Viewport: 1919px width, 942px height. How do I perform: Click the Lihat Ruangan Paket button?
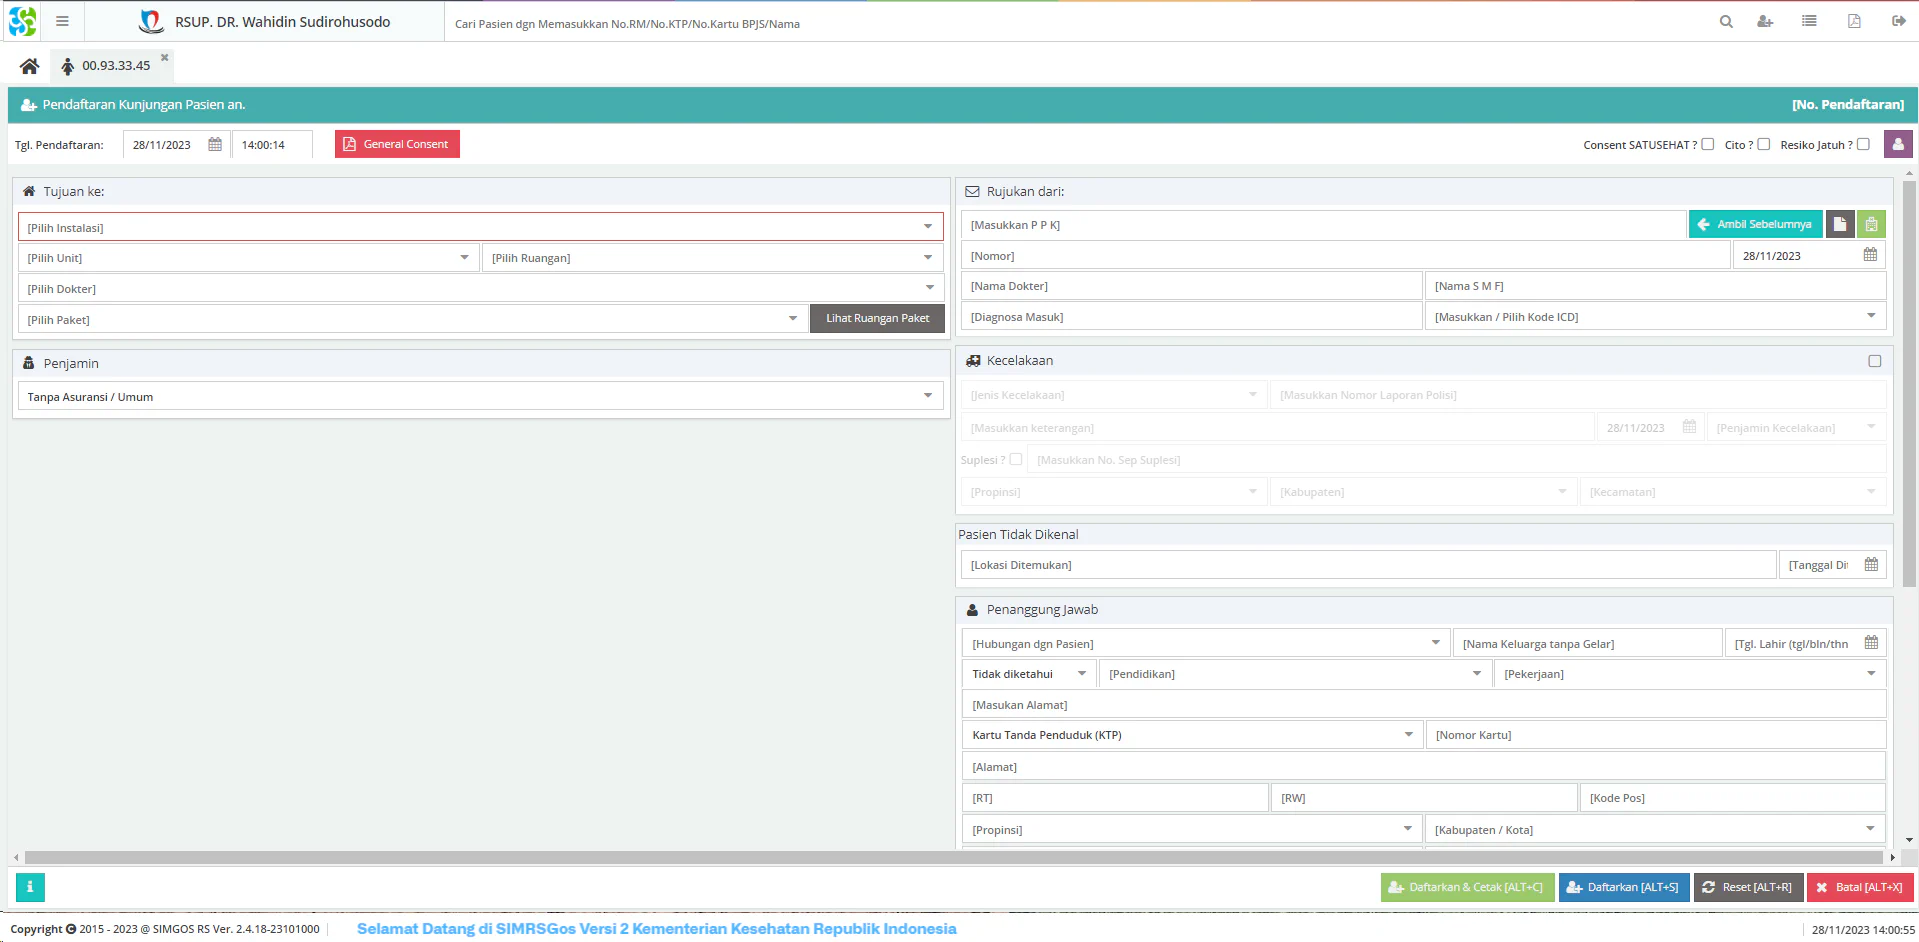(x=877, y=318)
